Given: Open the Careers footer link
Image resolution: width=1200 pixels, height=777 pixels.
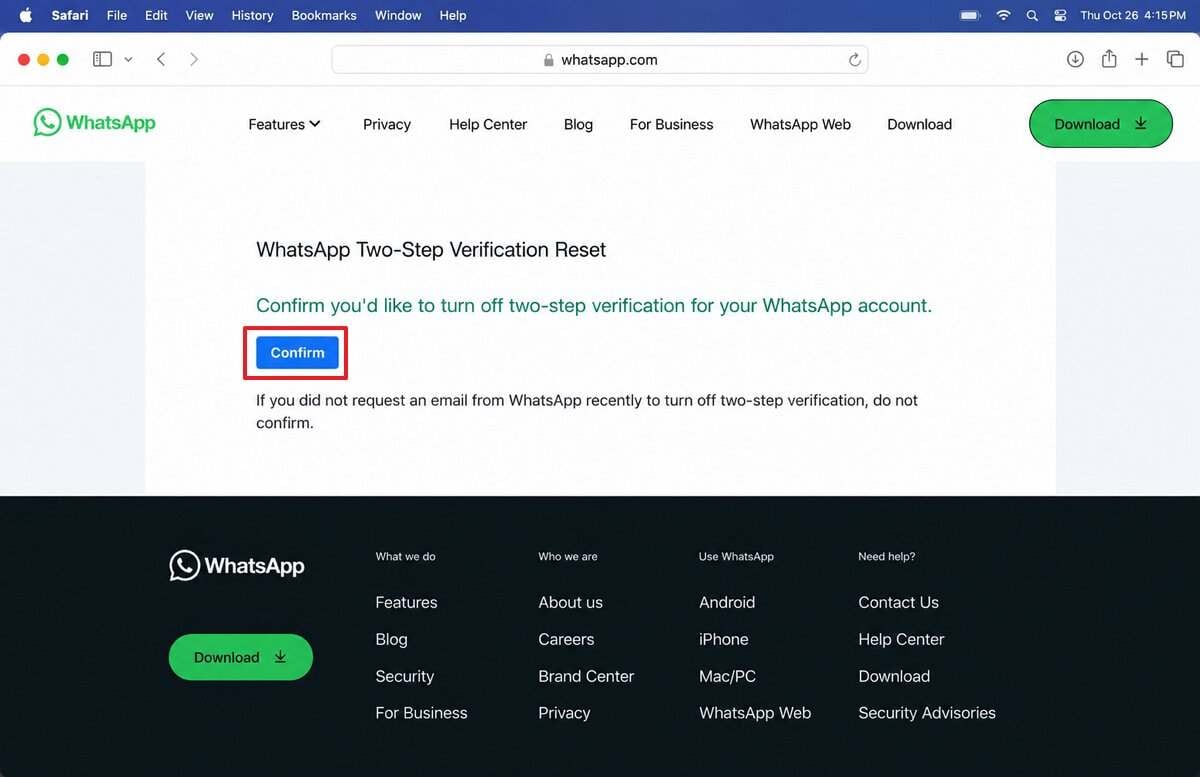Looking at the screenshot, I should [566, 639].
